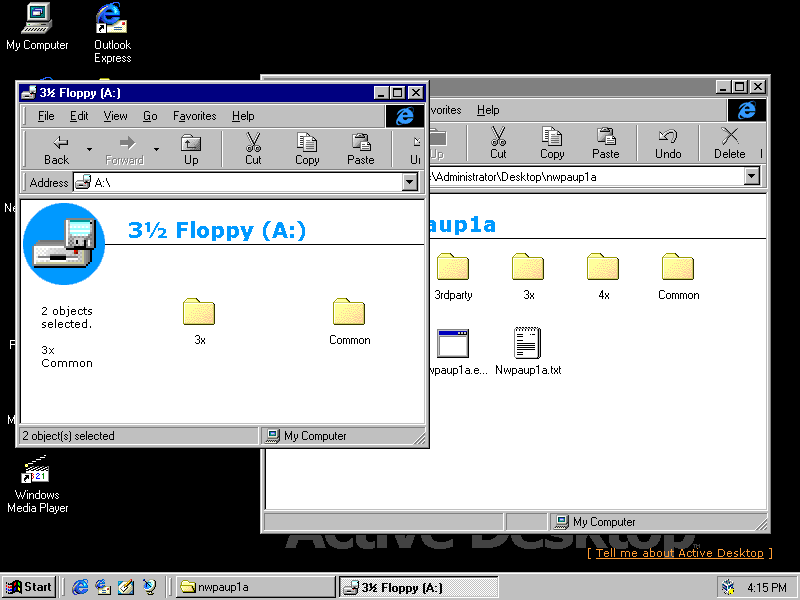Select 3x folder in nwpaup1a window
The height and width of the screenshot is (600, 800).
(x=528, y=277)
